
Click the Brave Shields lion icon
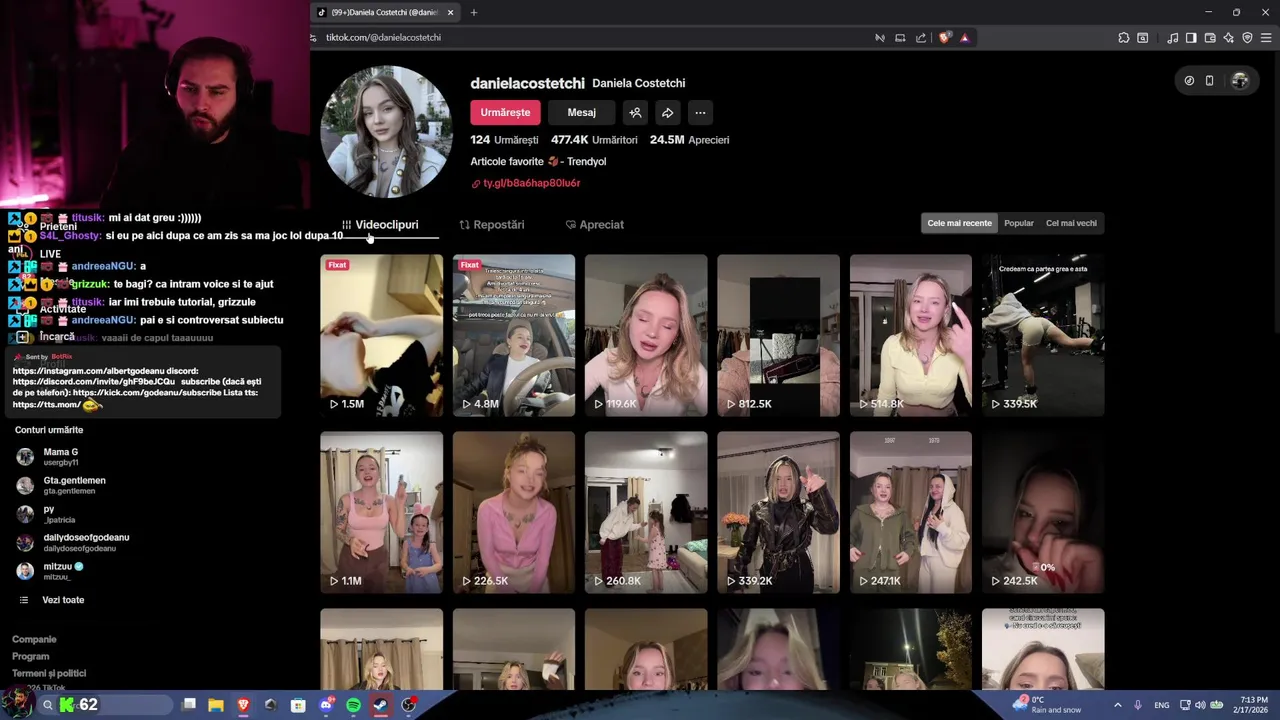click(x=944, y=38)
